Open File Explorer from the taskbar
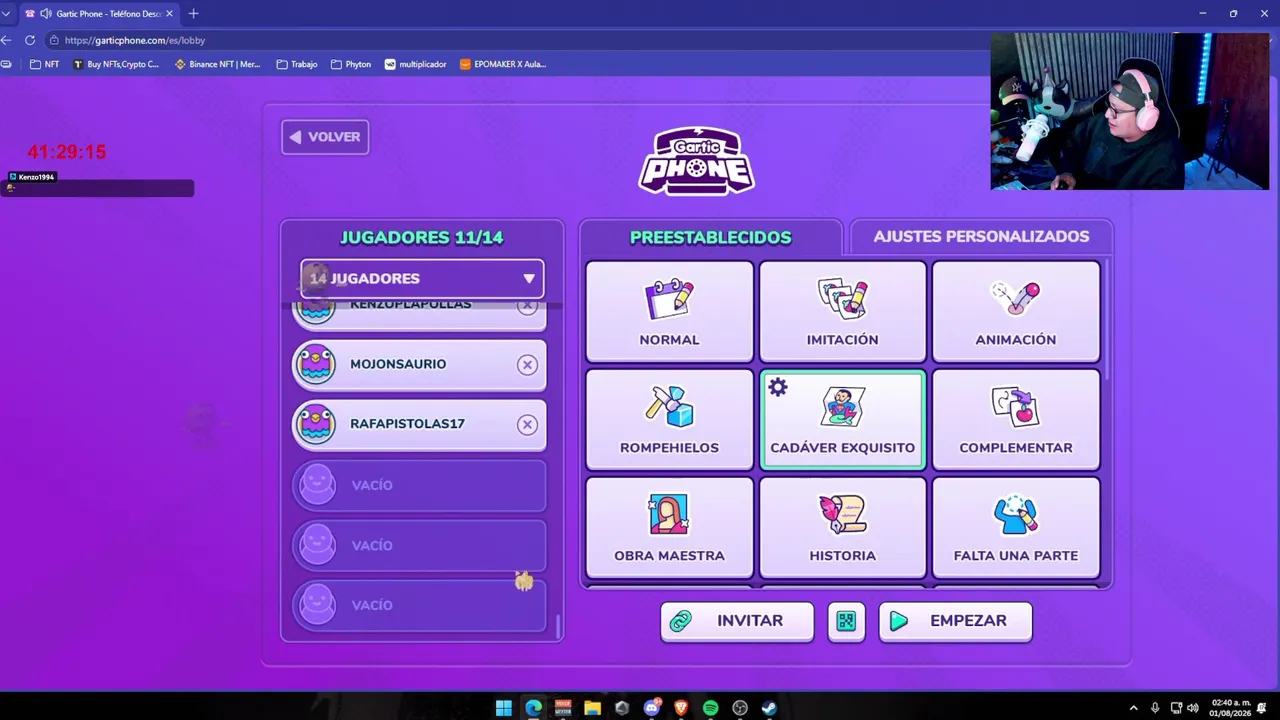Screen dimensions: 1280x720 tap(592, 708)
